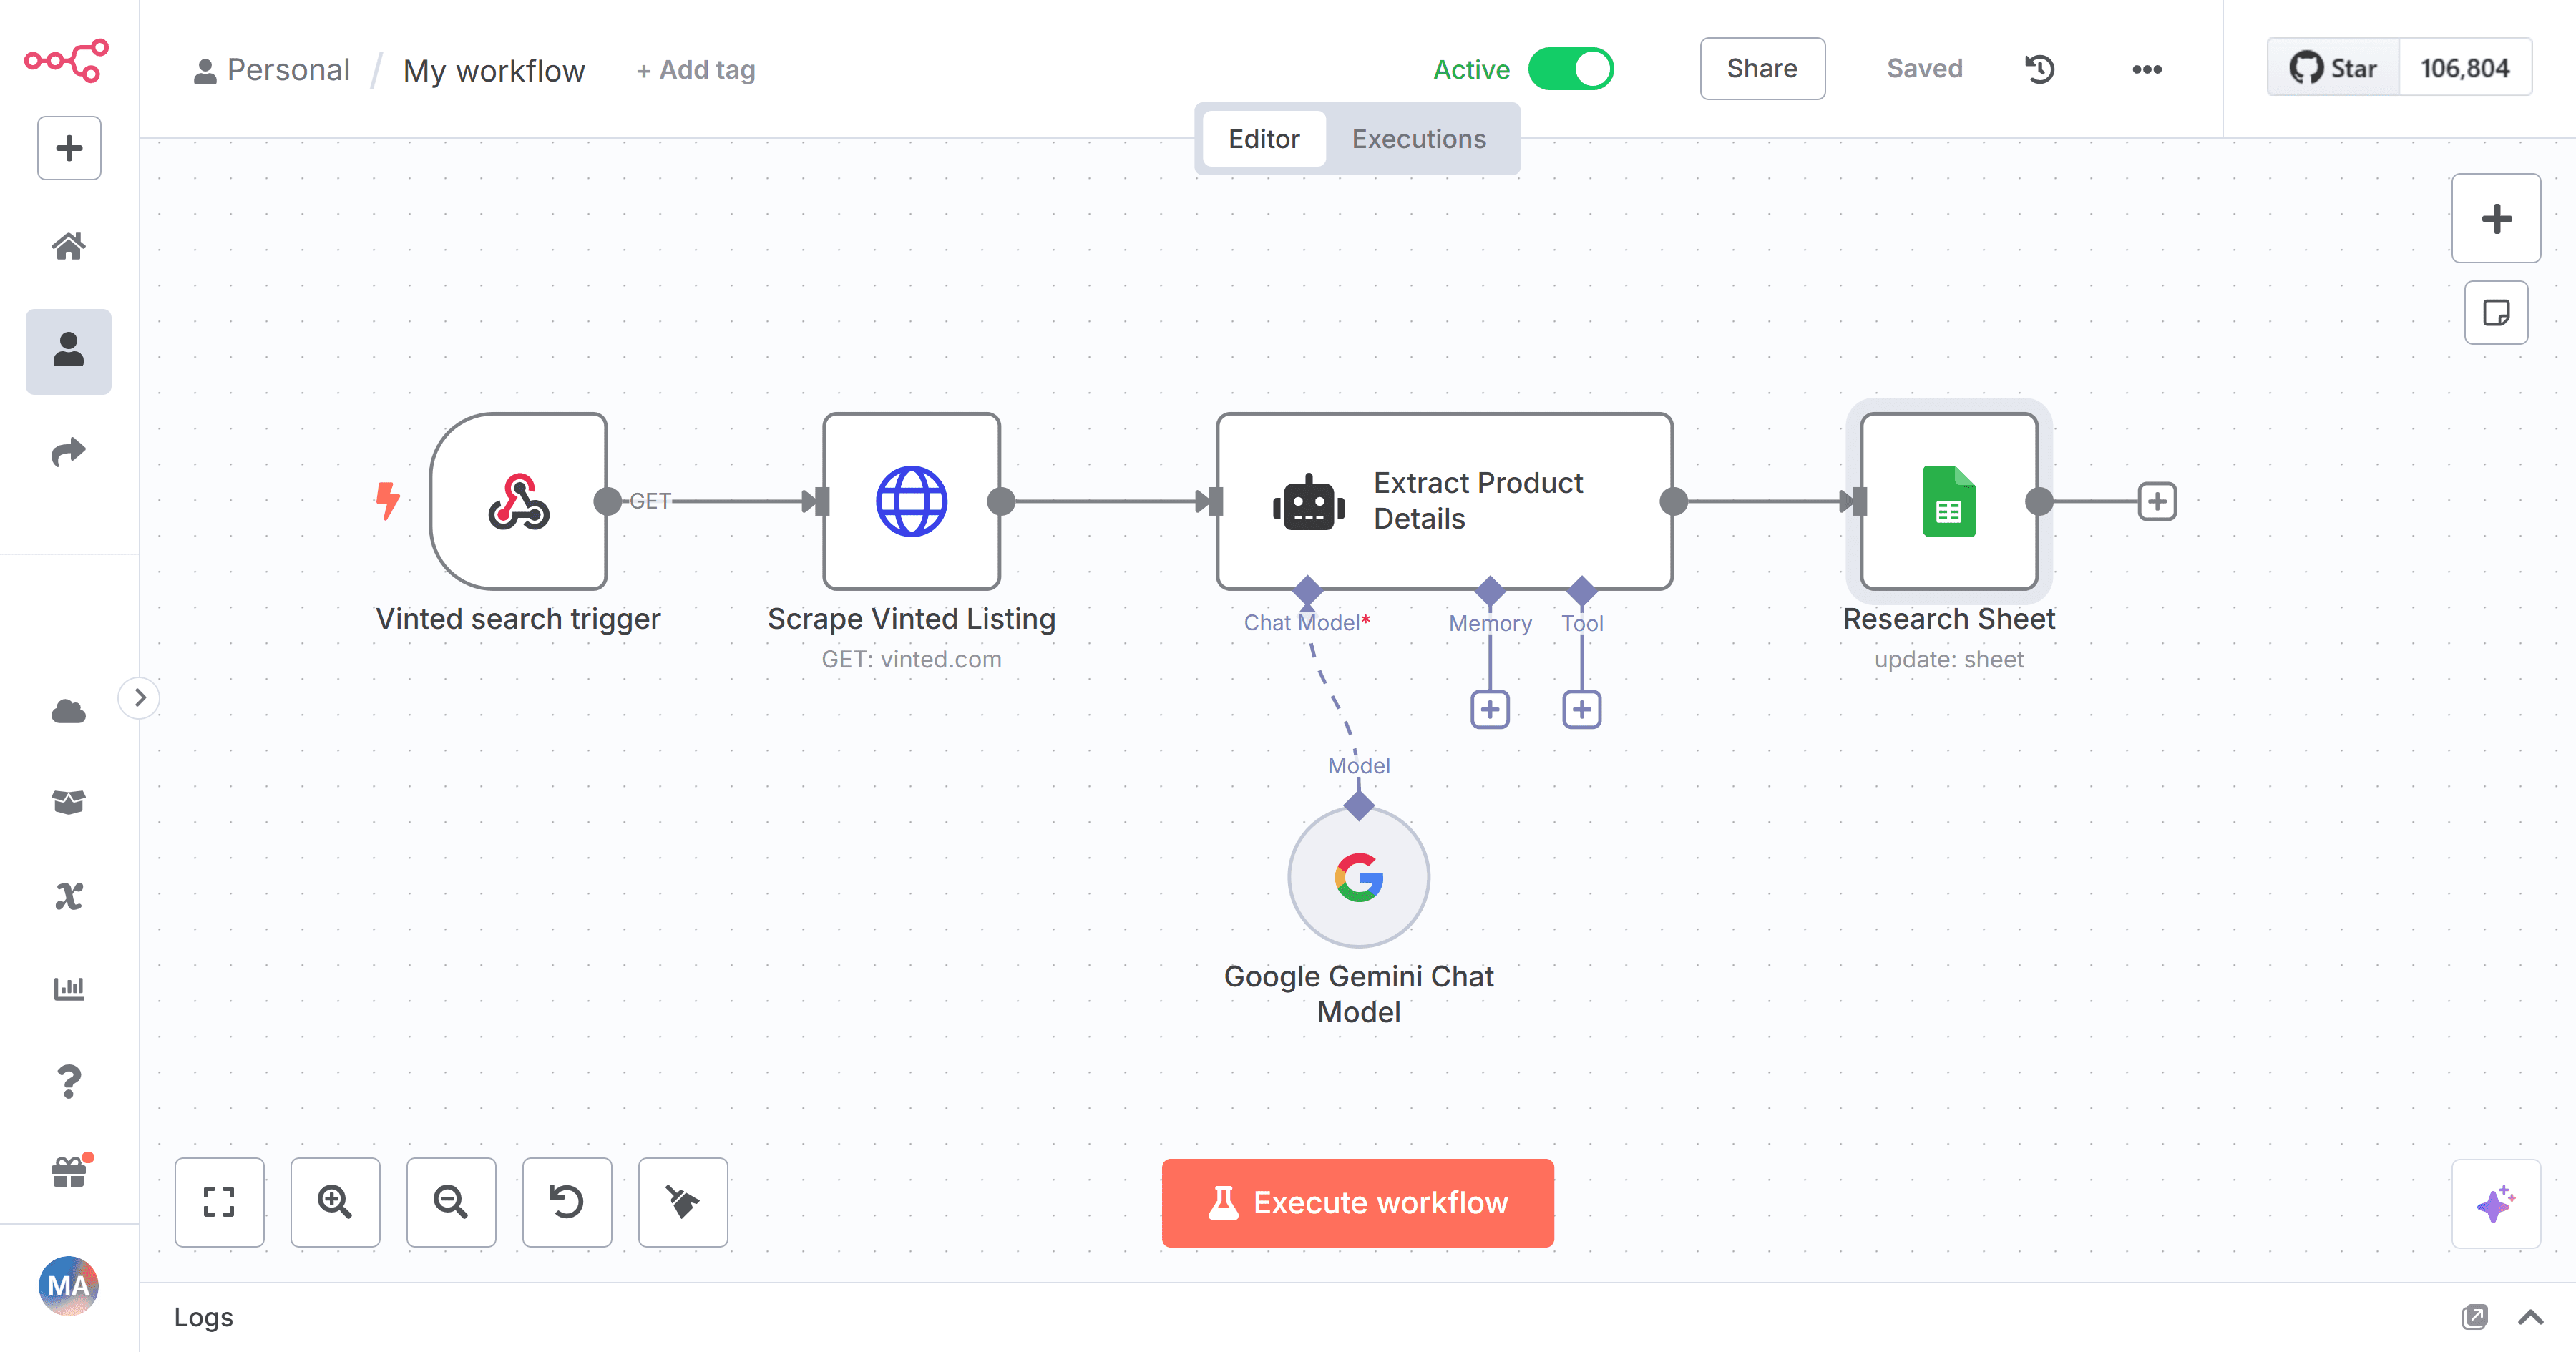
Task: Click + Add tag
Action: click(x=696, y=70)
